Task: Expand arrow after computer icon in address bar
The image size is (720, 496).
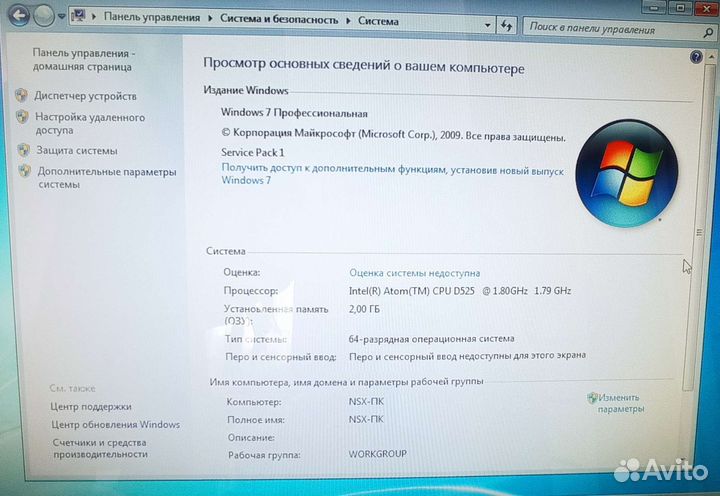Action: click(94, 17)
